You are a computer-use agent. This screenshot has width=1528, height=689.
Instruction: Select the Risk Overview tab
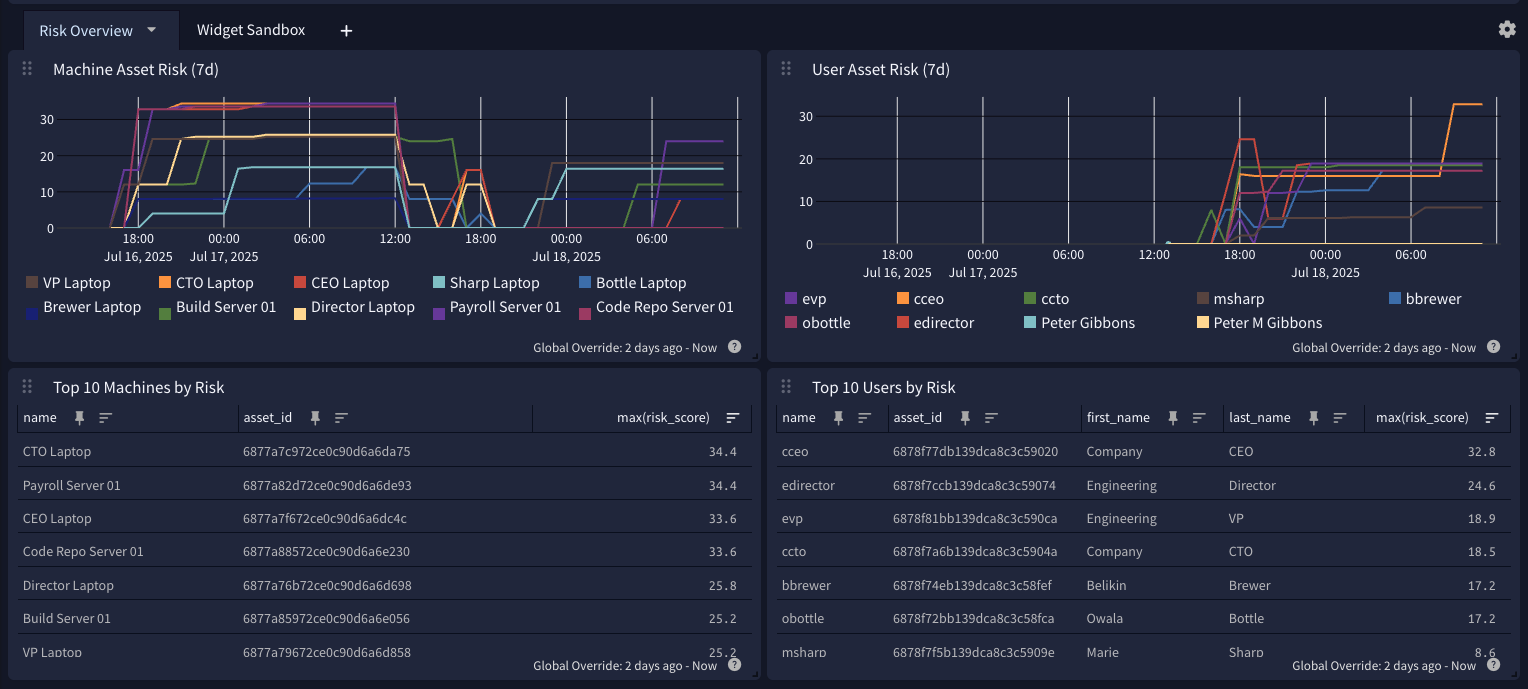point(86,31)
